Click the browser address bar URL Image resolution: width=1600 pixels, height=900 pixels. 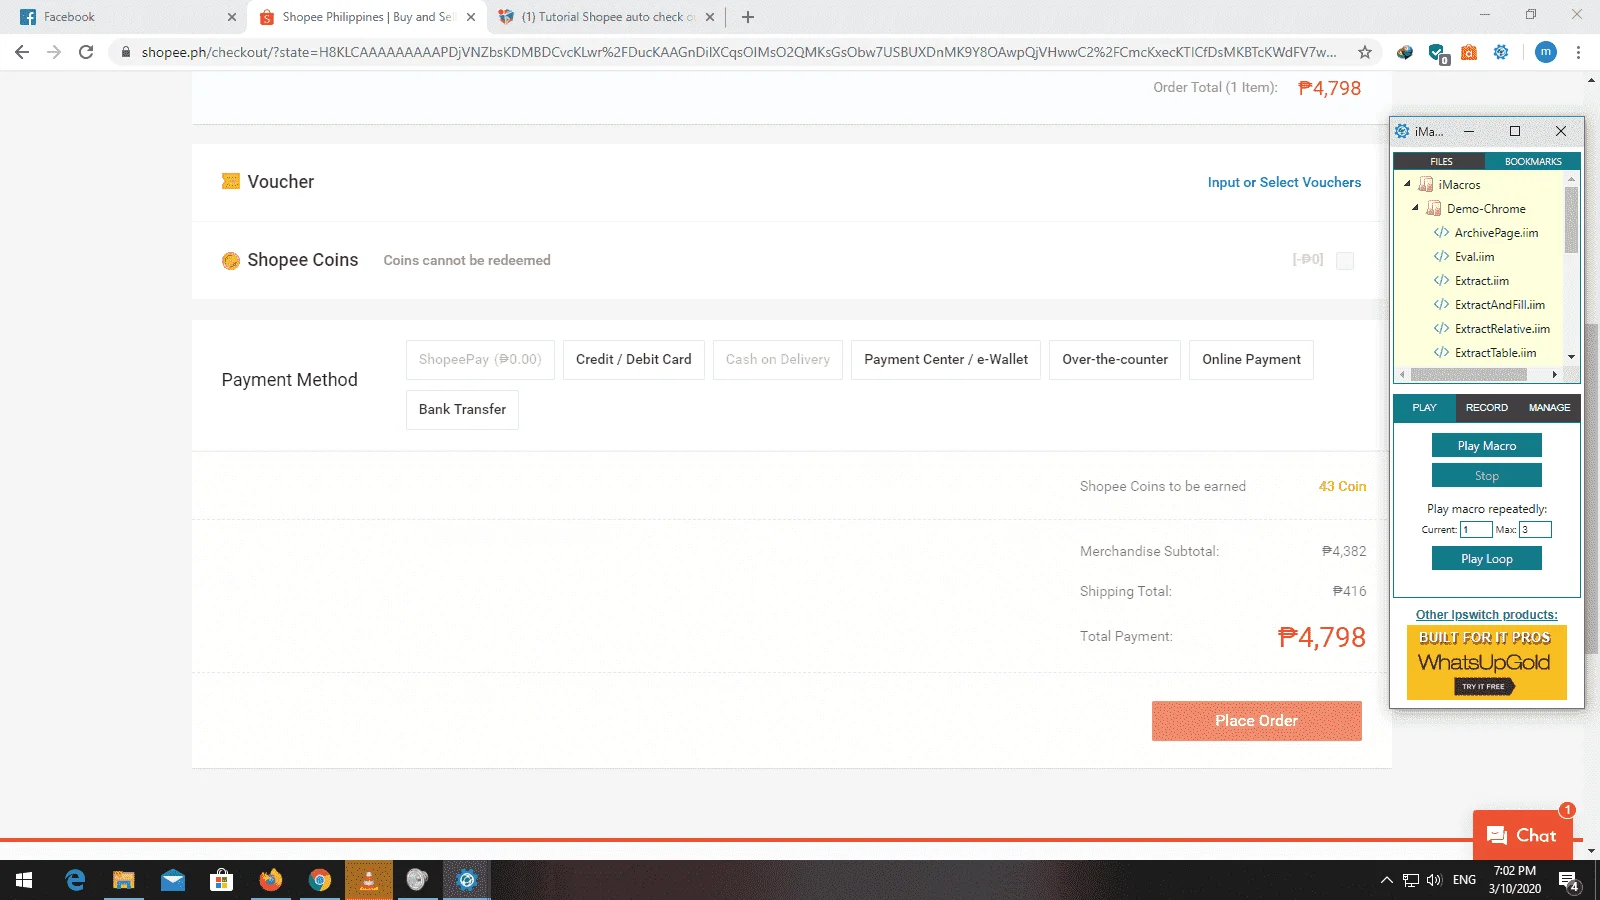pos(738,52)
